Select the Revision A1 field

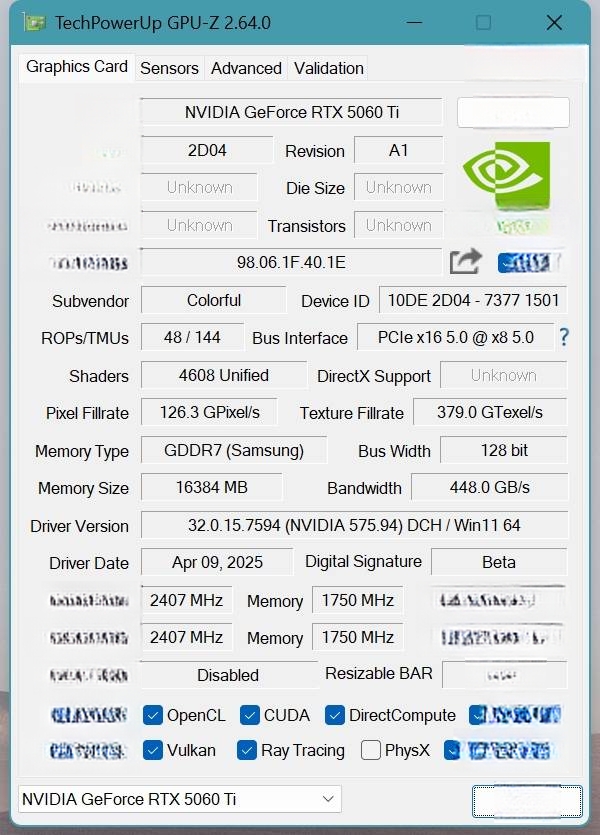point(398,150)
